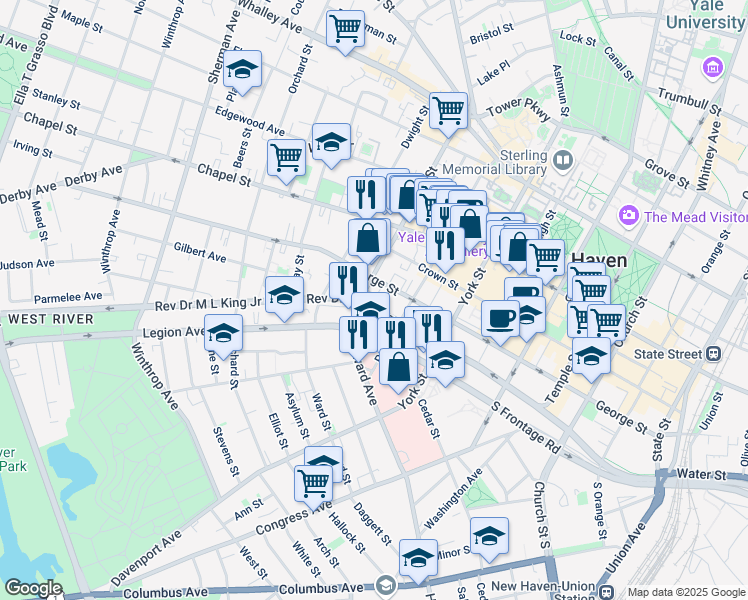
Task: Select the shopping cart marker on Whalley Ave
Action: point(345,30)
